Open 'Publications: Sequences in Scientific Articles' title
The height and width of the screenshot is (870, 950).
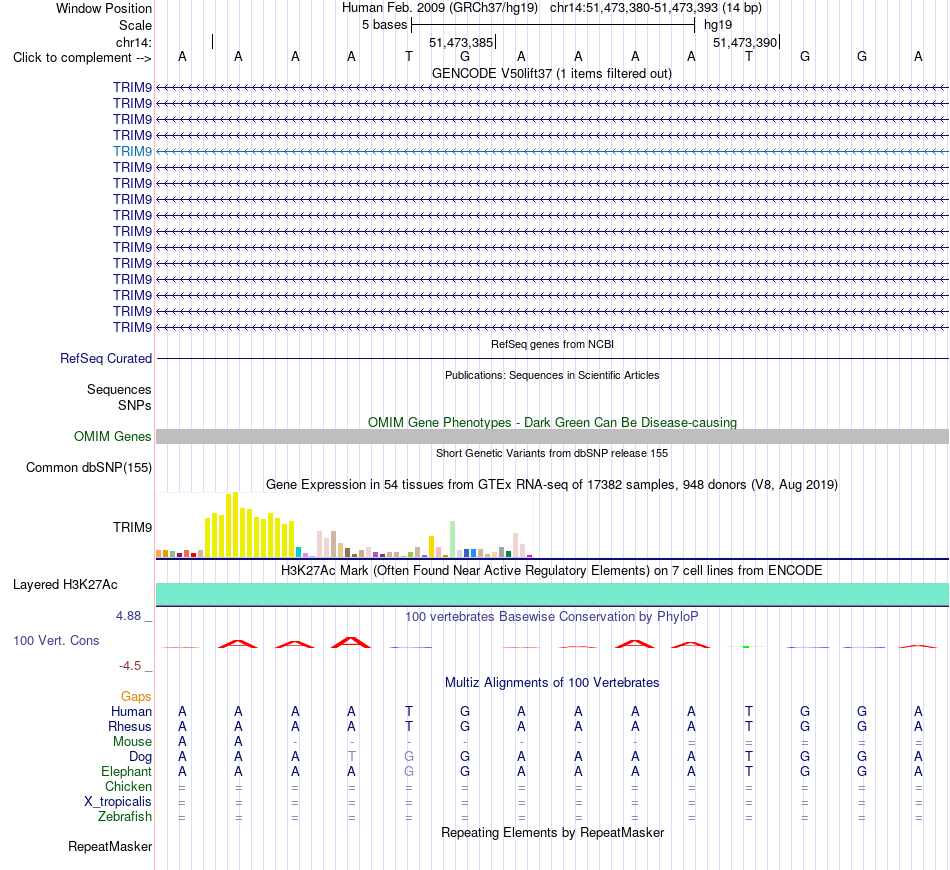pos(552,375)
